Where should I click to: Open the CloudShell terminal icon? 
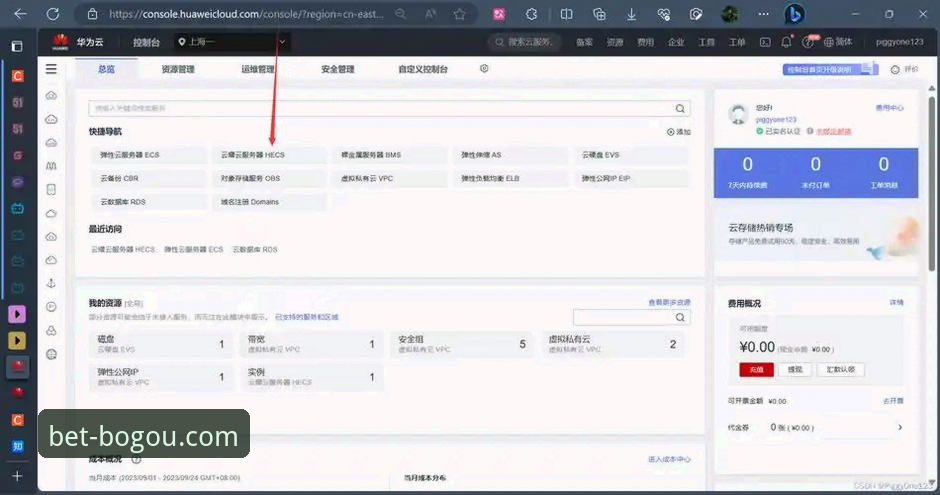pos(765,42)
